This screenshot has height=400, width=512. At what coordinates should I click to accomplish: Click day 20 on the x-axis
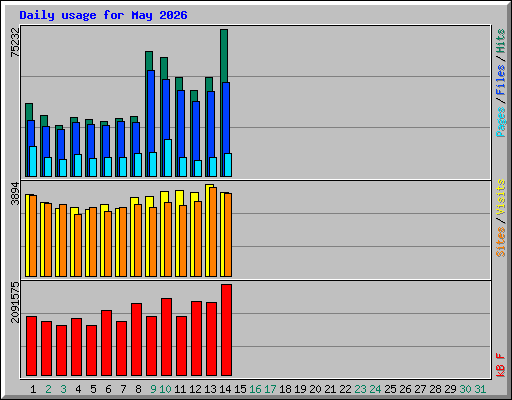315,389
